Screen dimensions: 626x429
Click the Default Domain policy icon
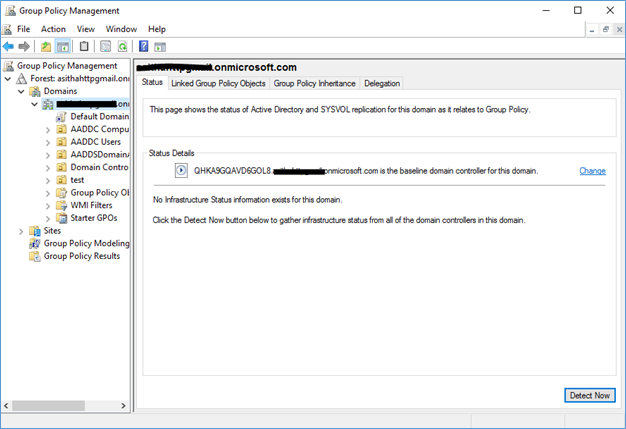tap(61, 117)
